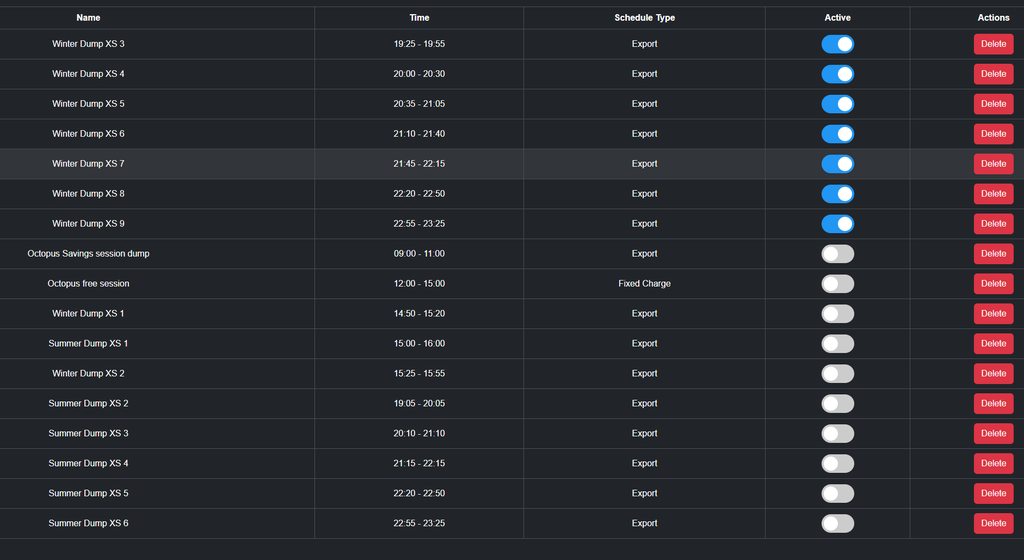Activate the Octopus free session toggle

coord(837,284)
